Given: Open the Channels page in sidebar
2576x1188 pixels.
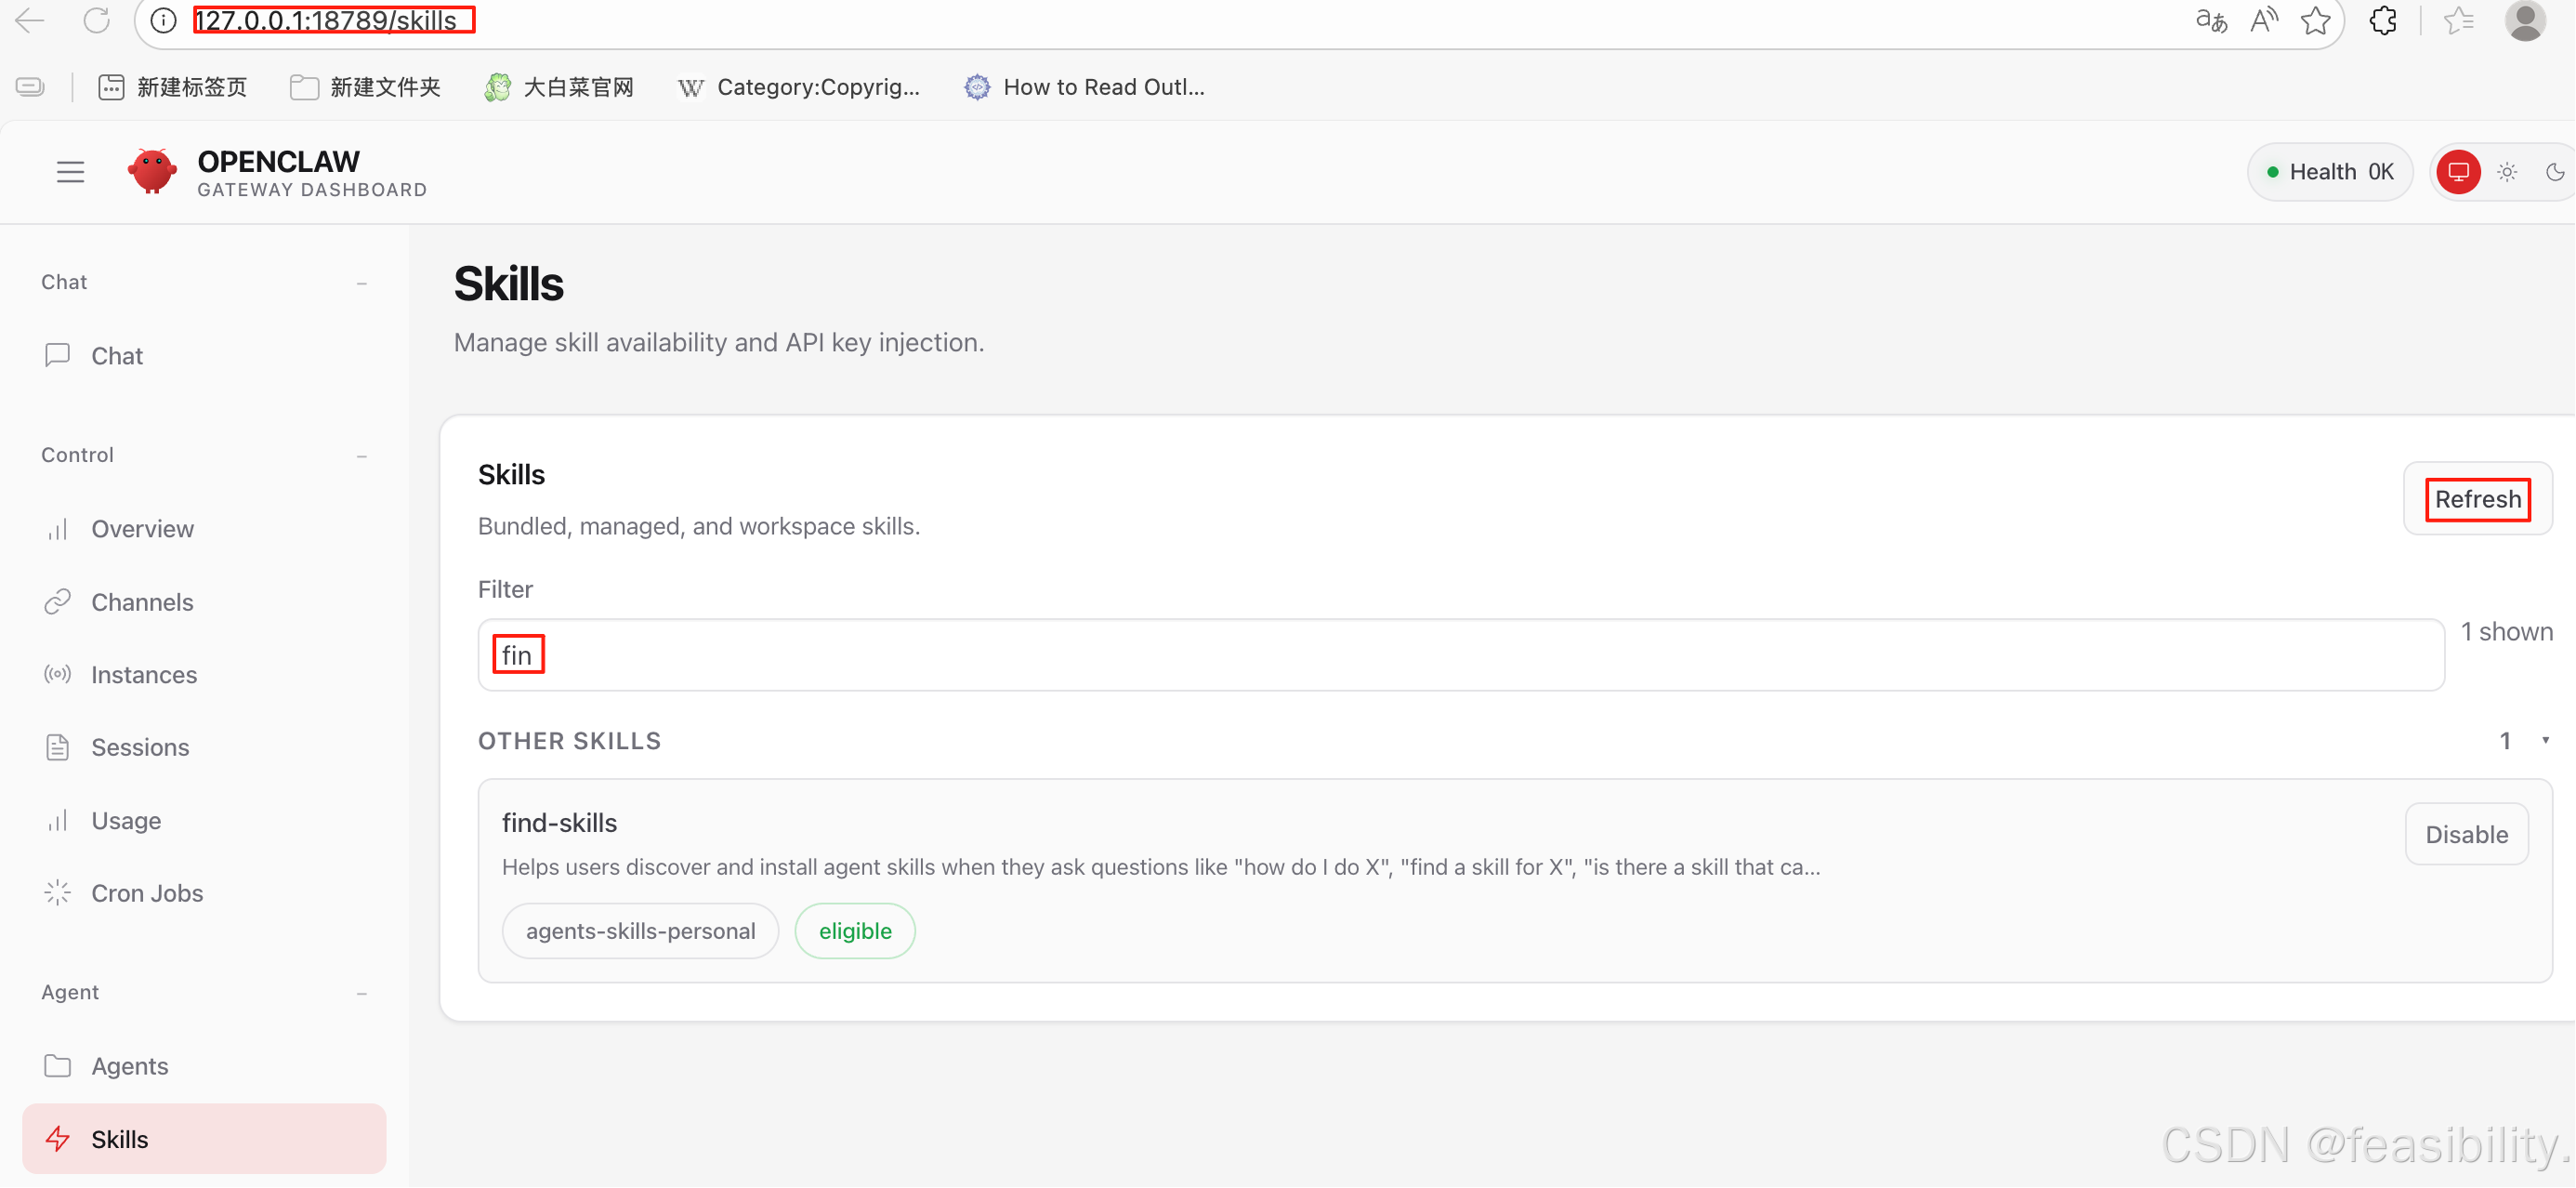Looking at the screenshot, I should click(142, 602).
